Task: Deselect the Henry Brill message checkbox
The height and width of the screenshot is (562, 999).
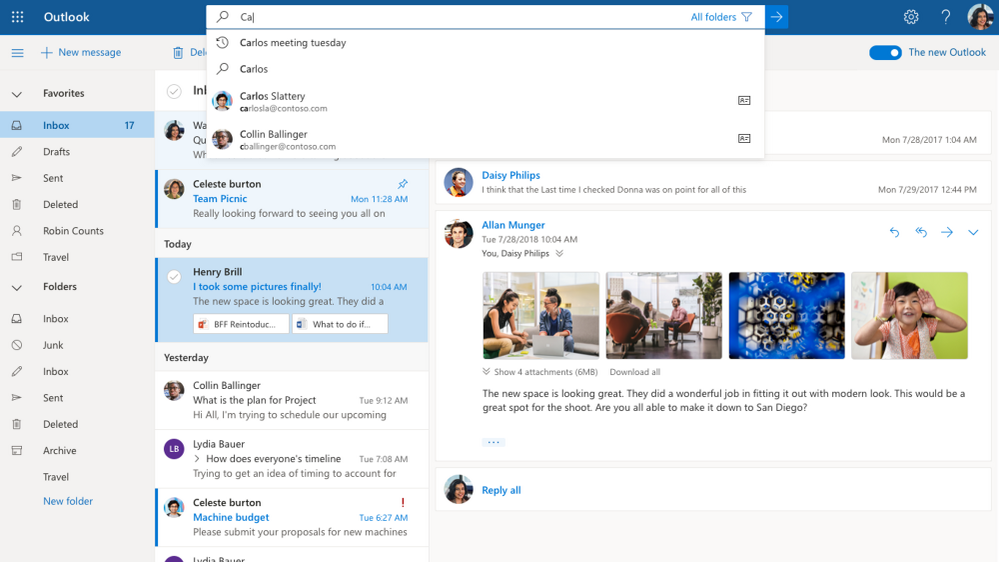Action: 174,277
